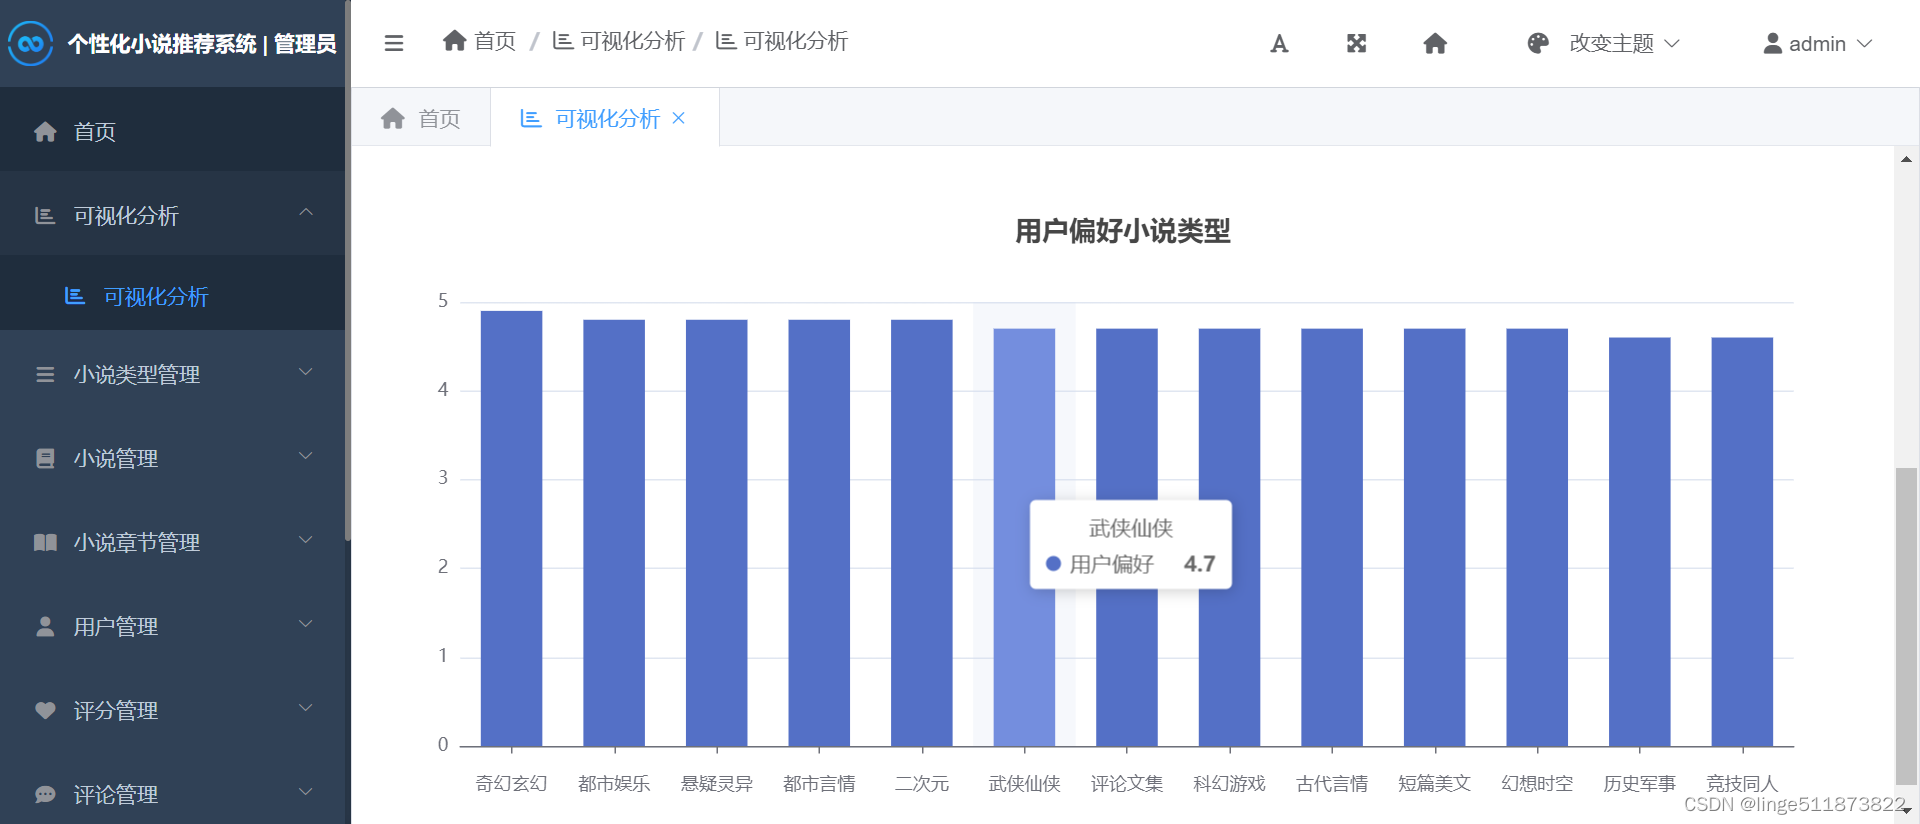Image resolution: width=1920 pixels, height=824 pixels.
Task: Click the home icon in the breadcrumb
Action: click(x=455, y=41)
